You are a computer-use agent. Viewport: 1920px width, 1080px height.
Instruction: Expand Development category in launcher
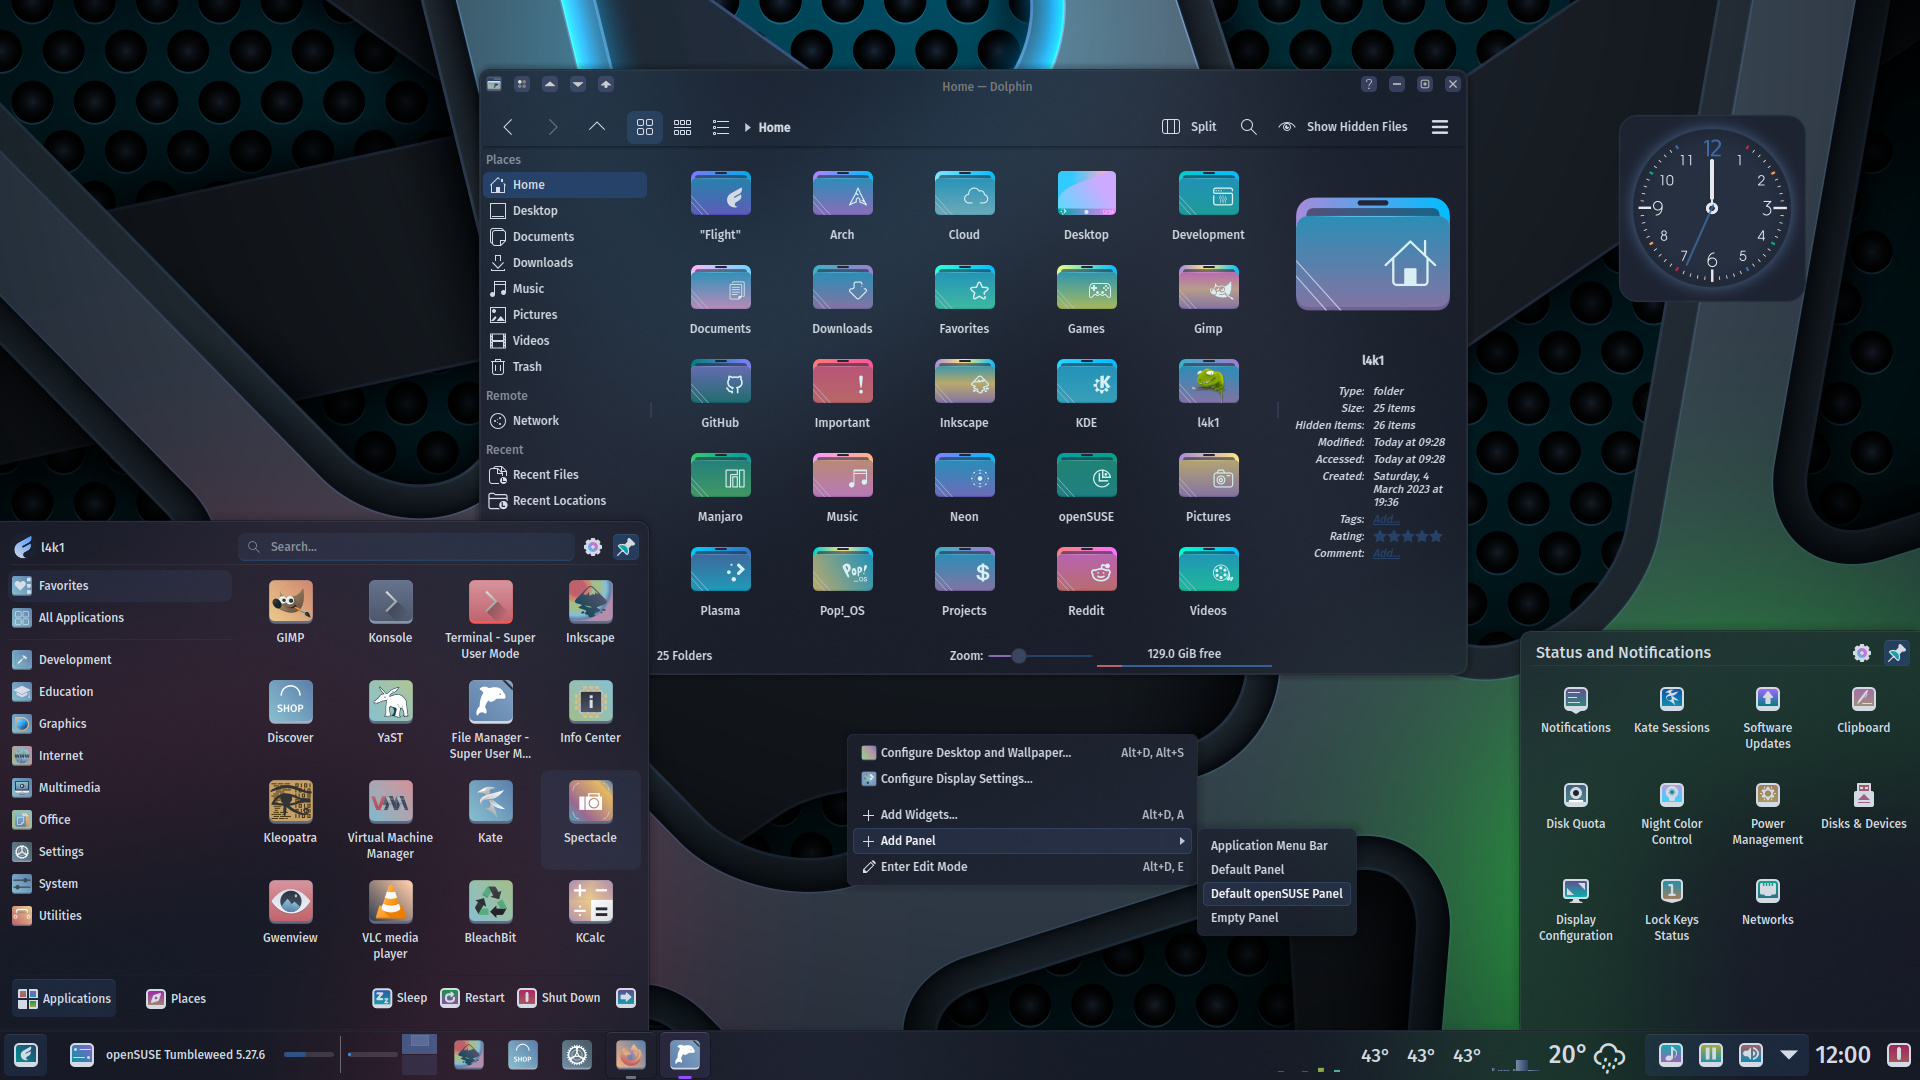120,659
